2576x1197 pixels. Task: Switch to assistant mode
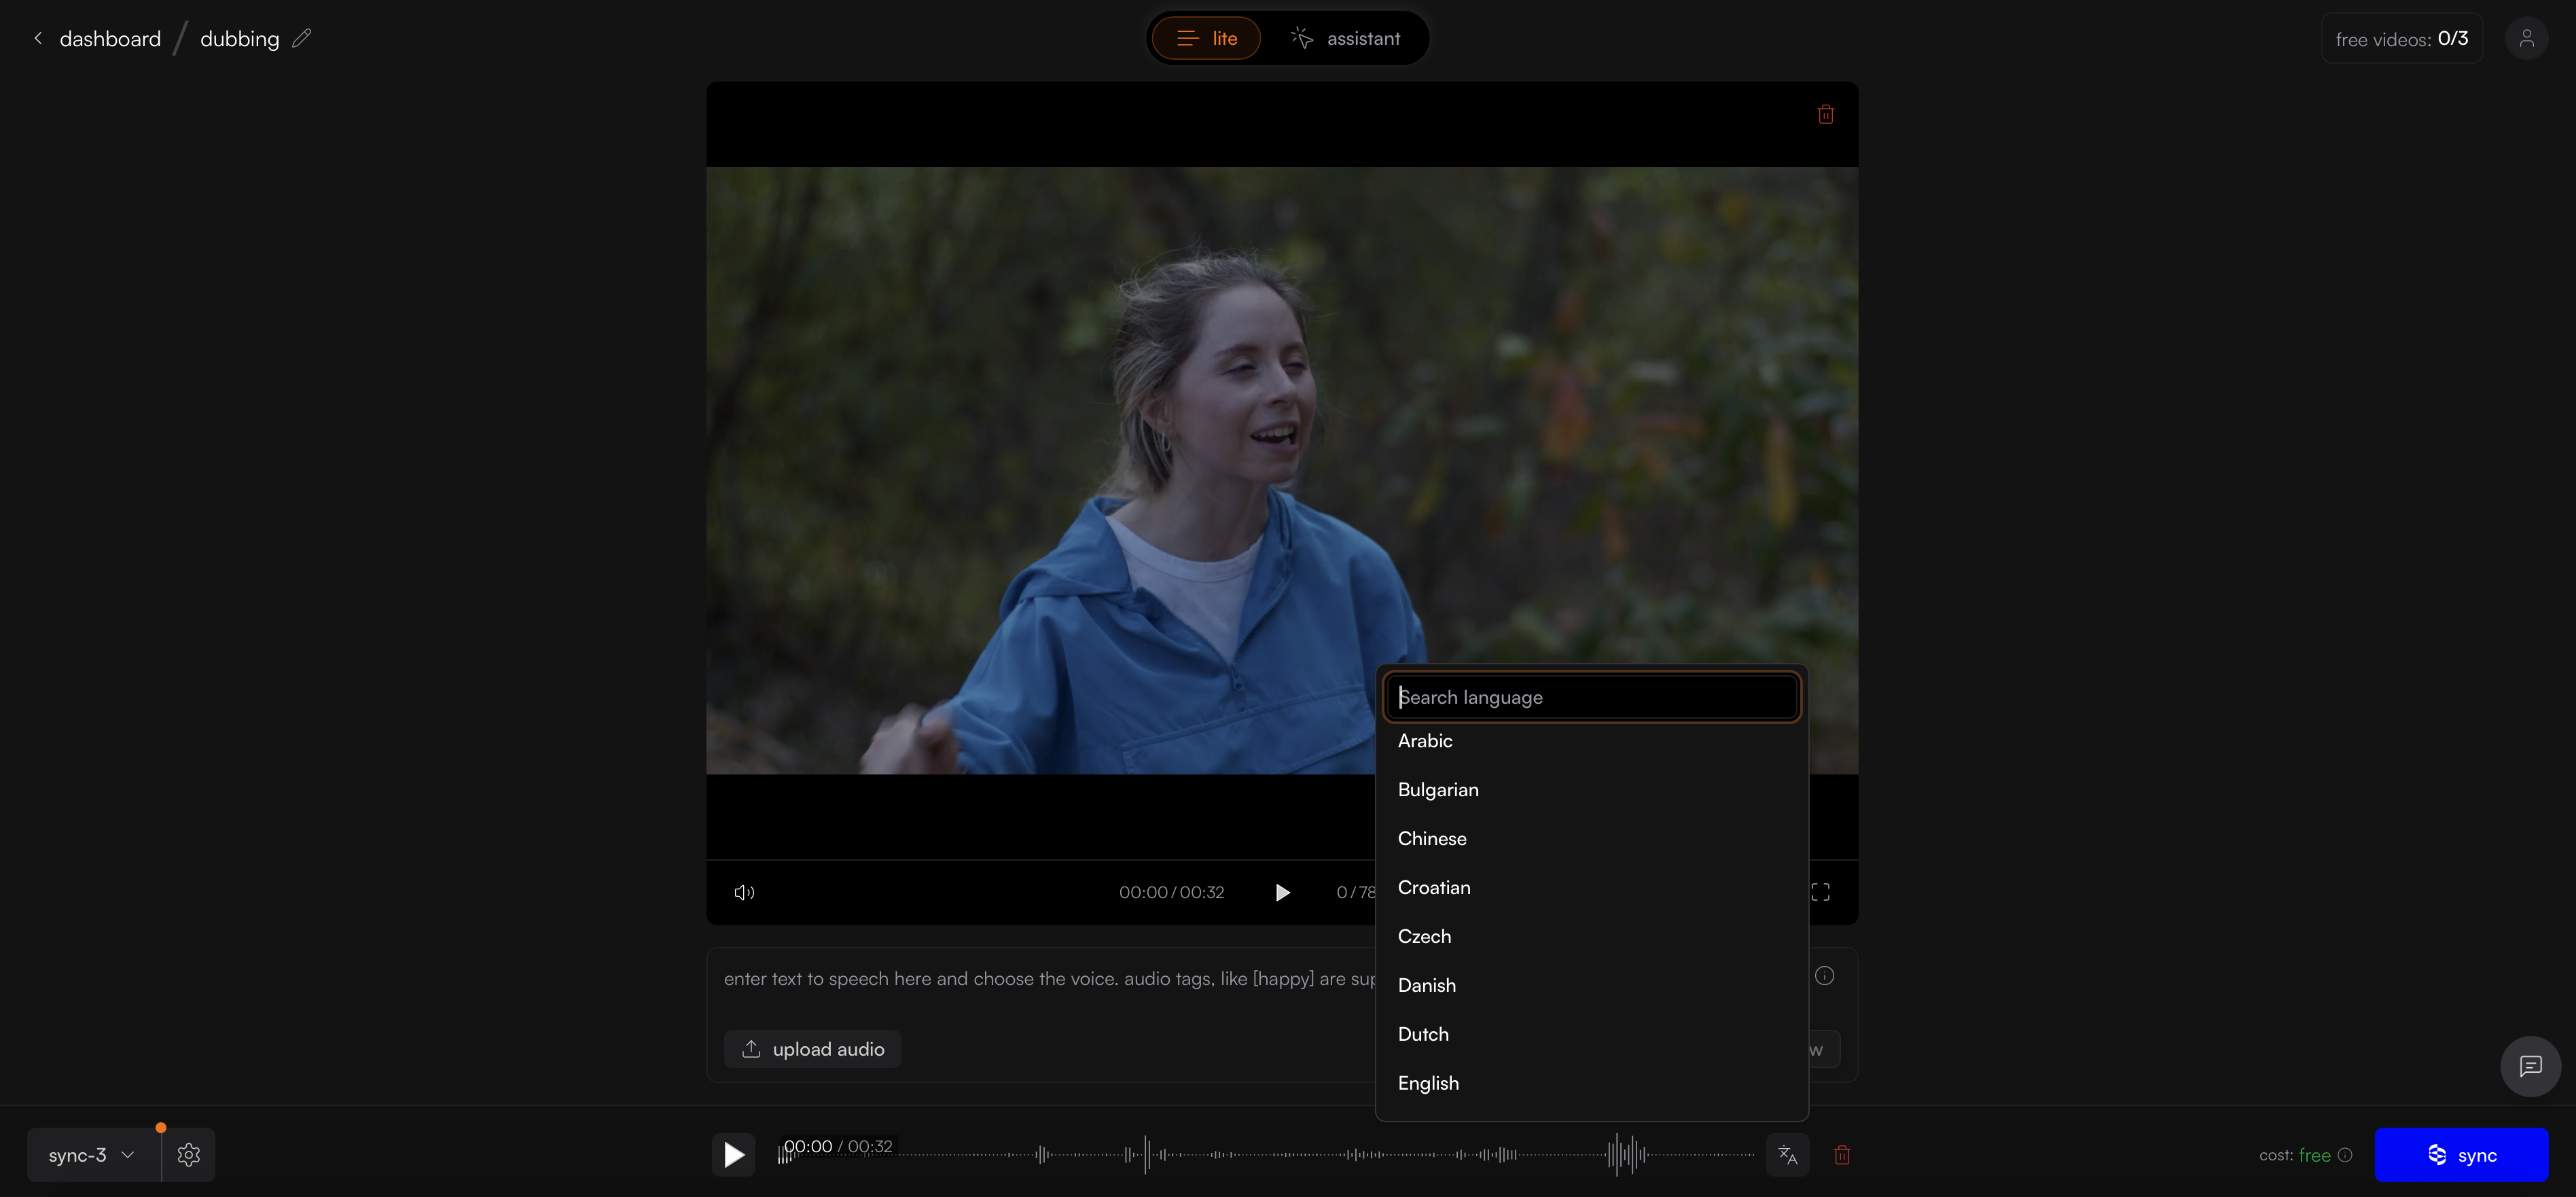pyautogui.click(x=1345, y=38)
